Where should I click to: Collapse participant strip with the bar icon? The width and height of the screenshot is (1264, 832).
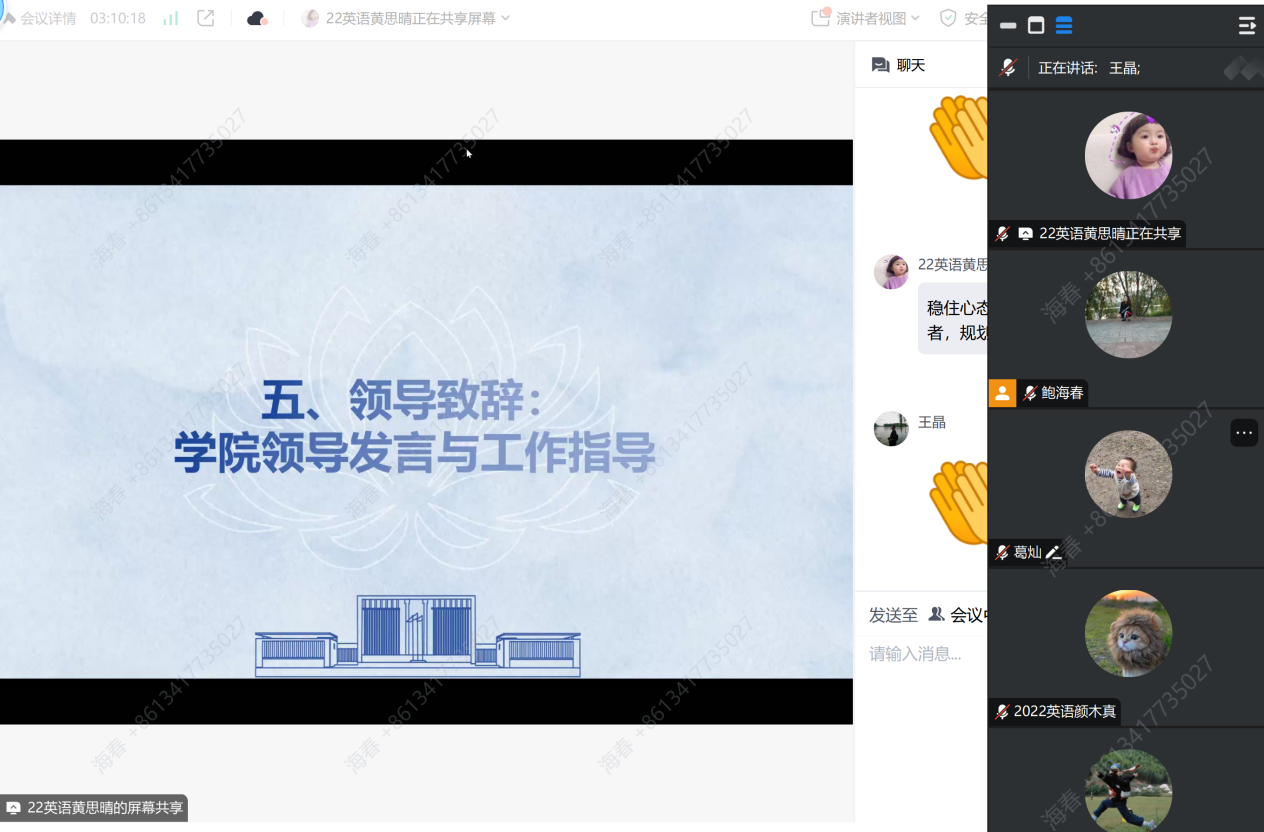point(1008,25)
